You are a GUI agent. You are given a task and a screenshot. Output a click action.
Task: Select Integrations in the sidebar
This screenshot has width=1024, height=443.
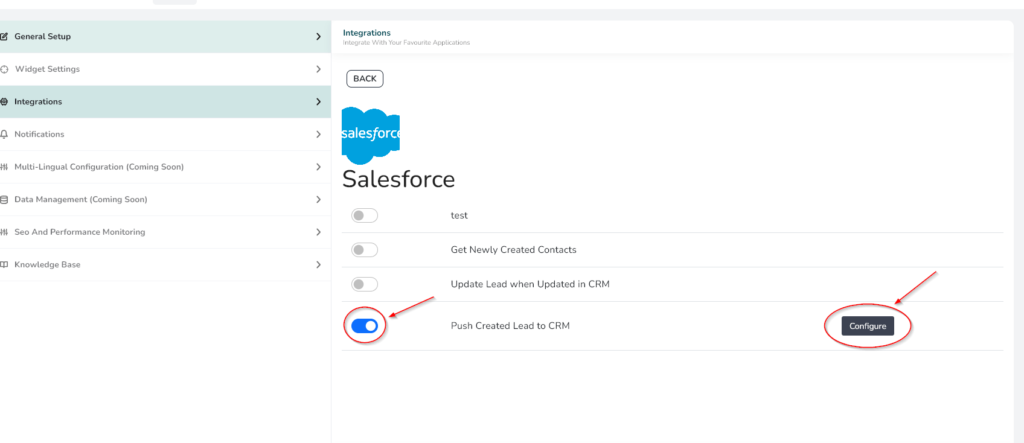[x=165, y=102]
